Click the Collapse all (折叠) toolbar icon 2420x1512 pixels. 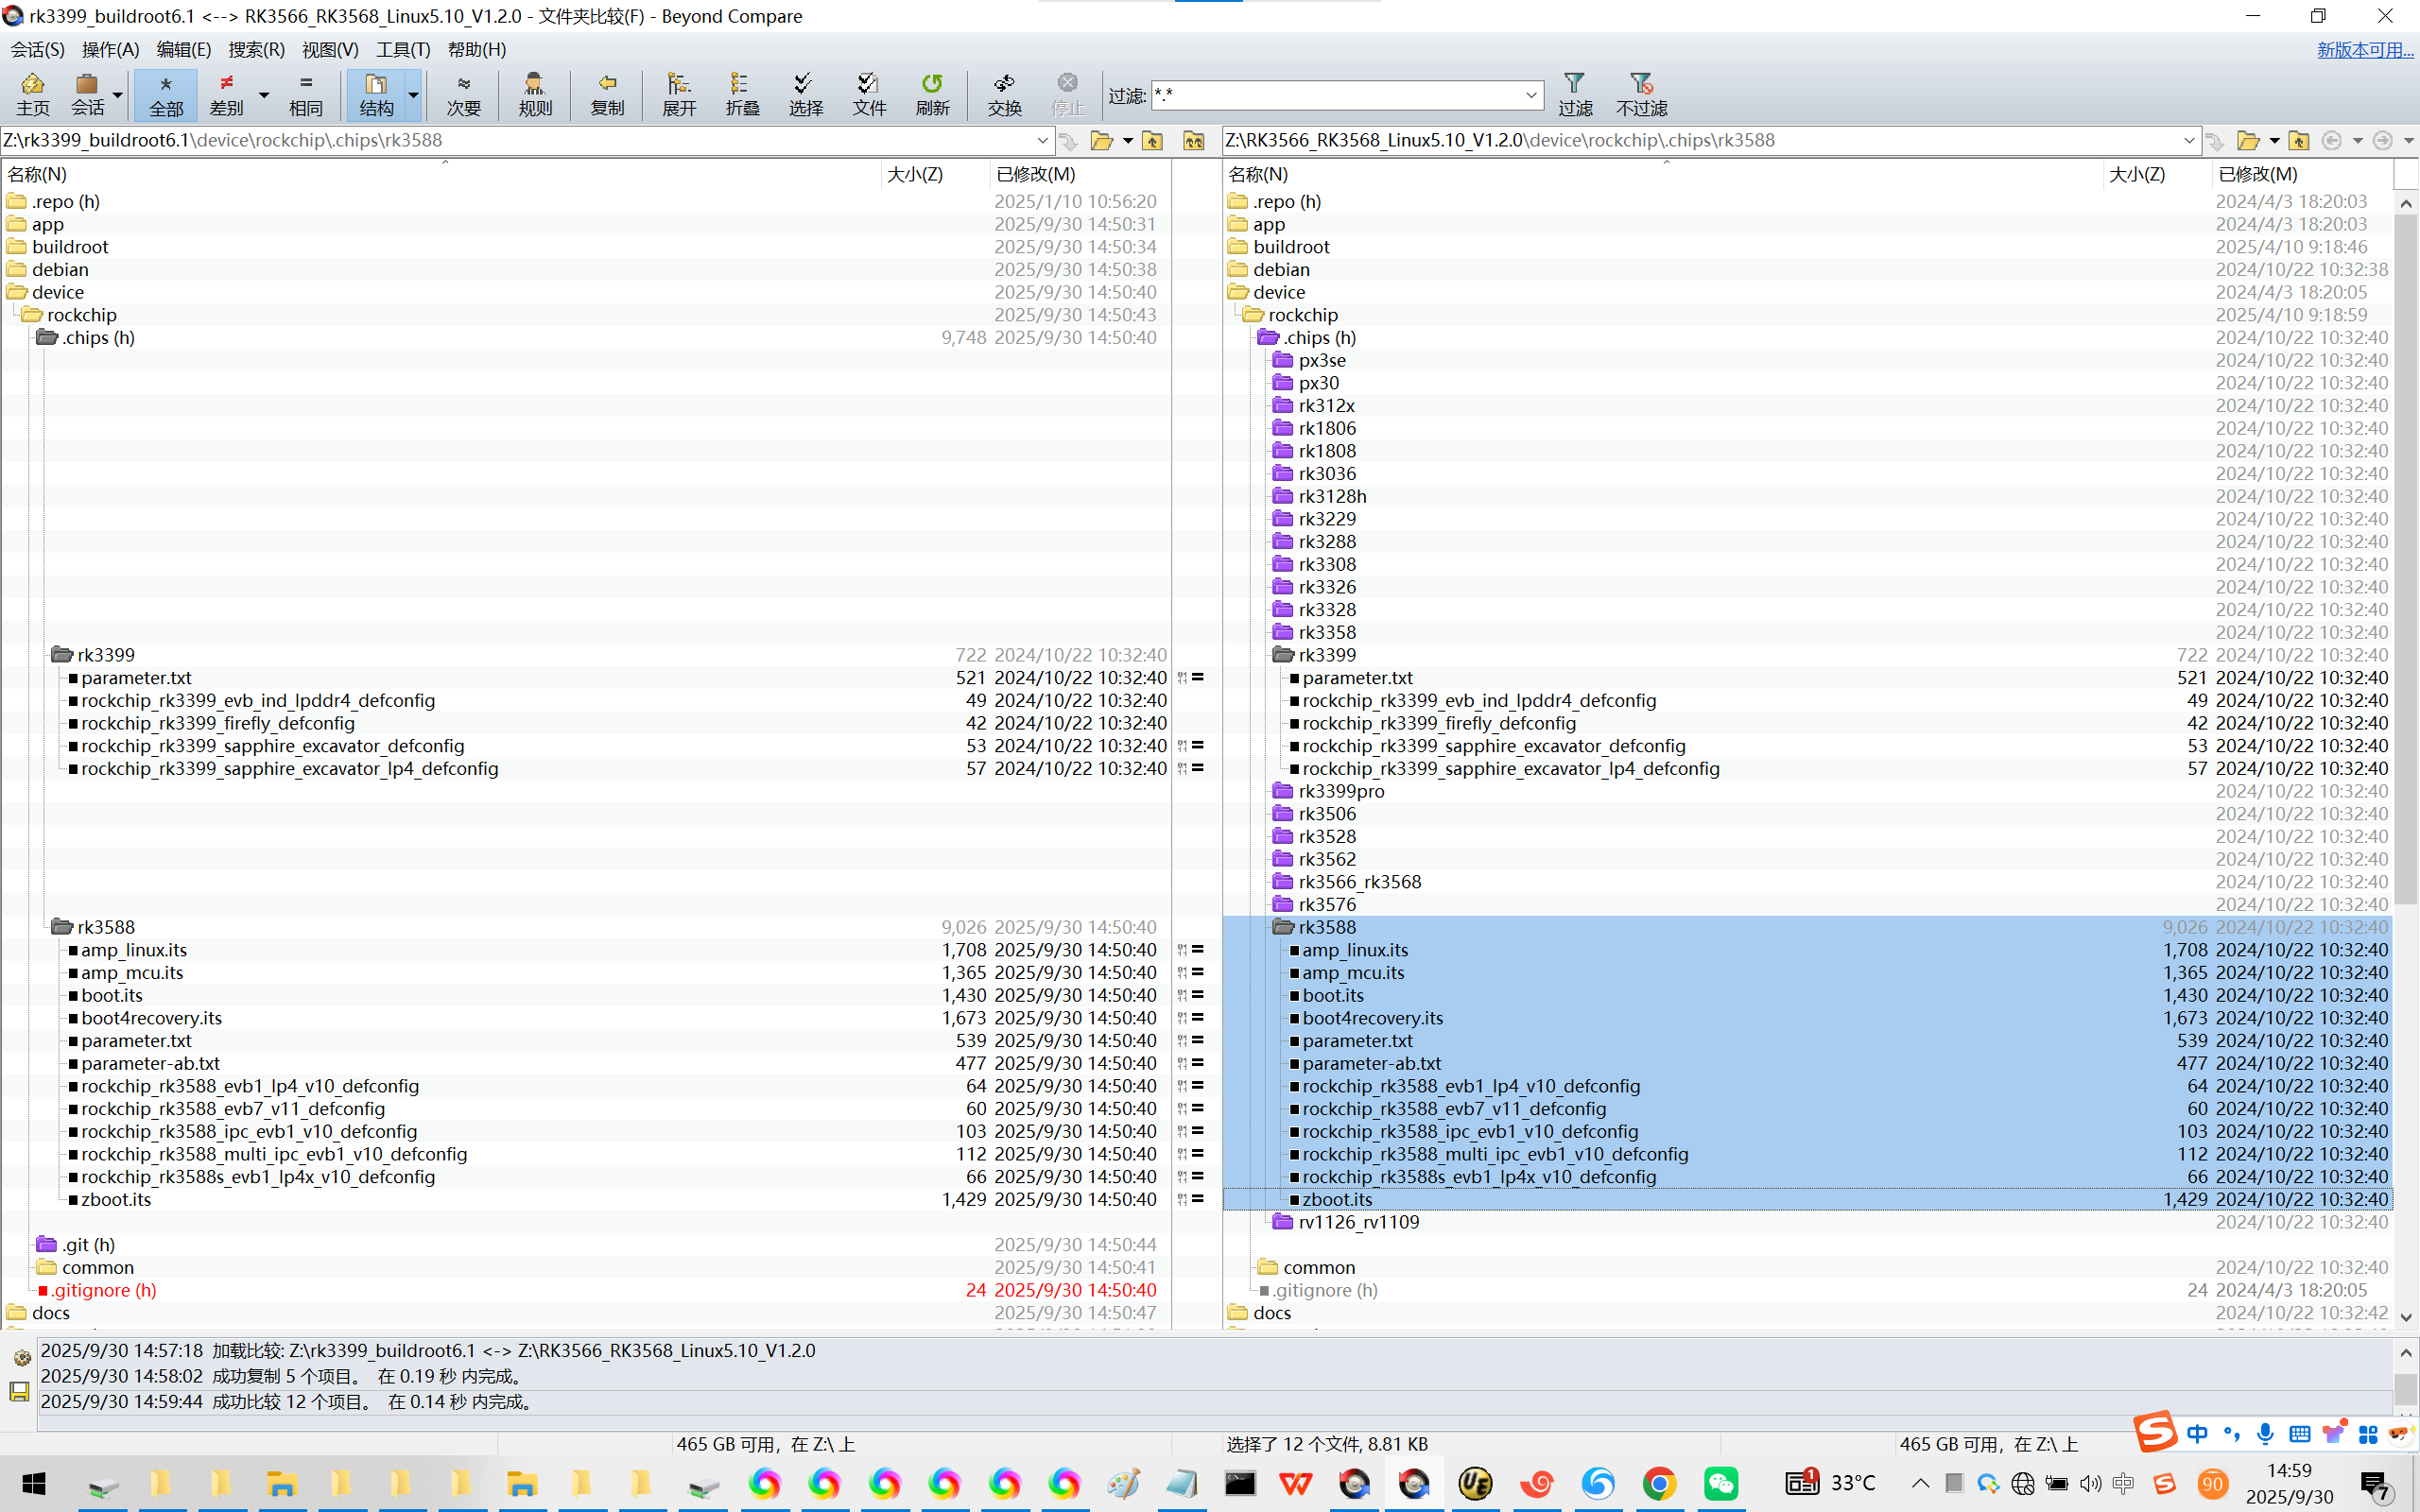tap(742, 94)
